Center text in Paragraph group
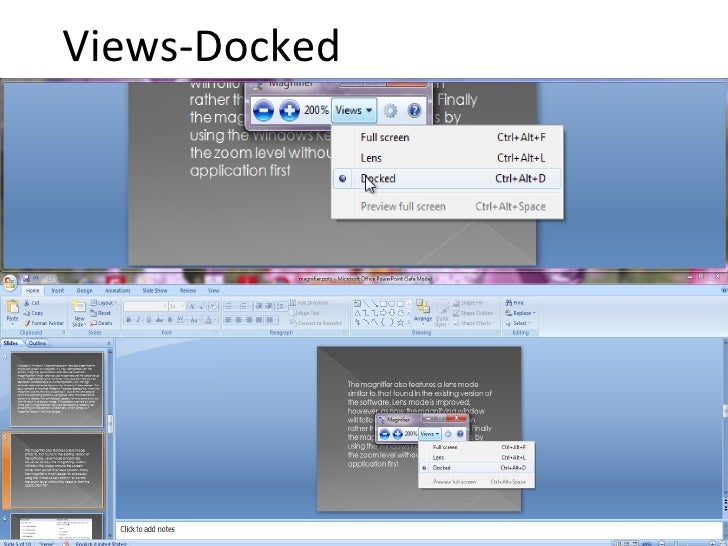This screenshot has height=546, width=728. point(239,320)
